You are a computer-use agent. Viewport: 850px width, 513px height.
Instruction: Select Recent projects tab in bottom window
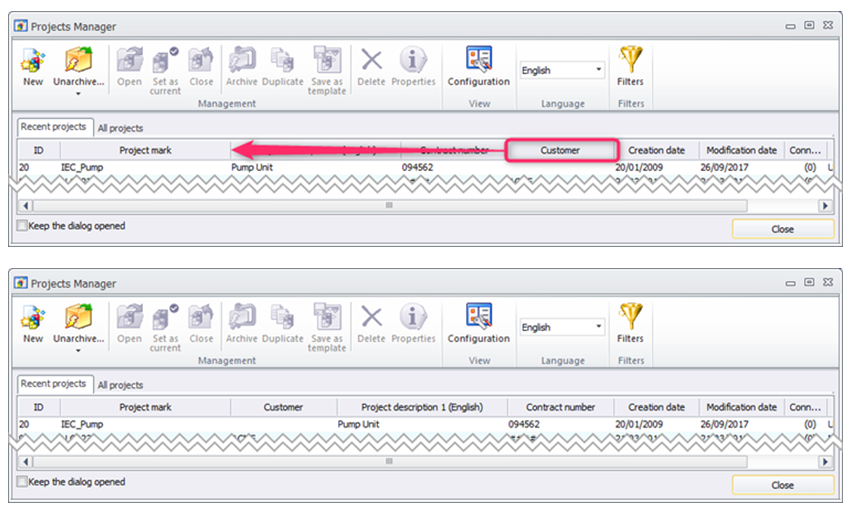pyautogui.click(x=54, y=383)
